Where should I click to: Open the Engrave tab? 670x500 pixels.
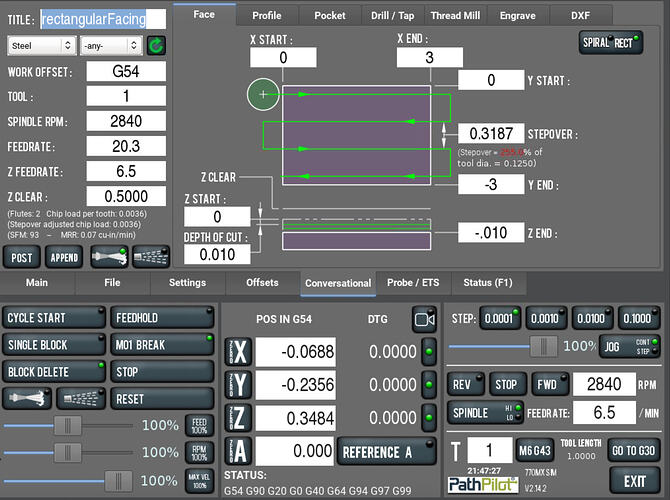[x=517, y=15]
